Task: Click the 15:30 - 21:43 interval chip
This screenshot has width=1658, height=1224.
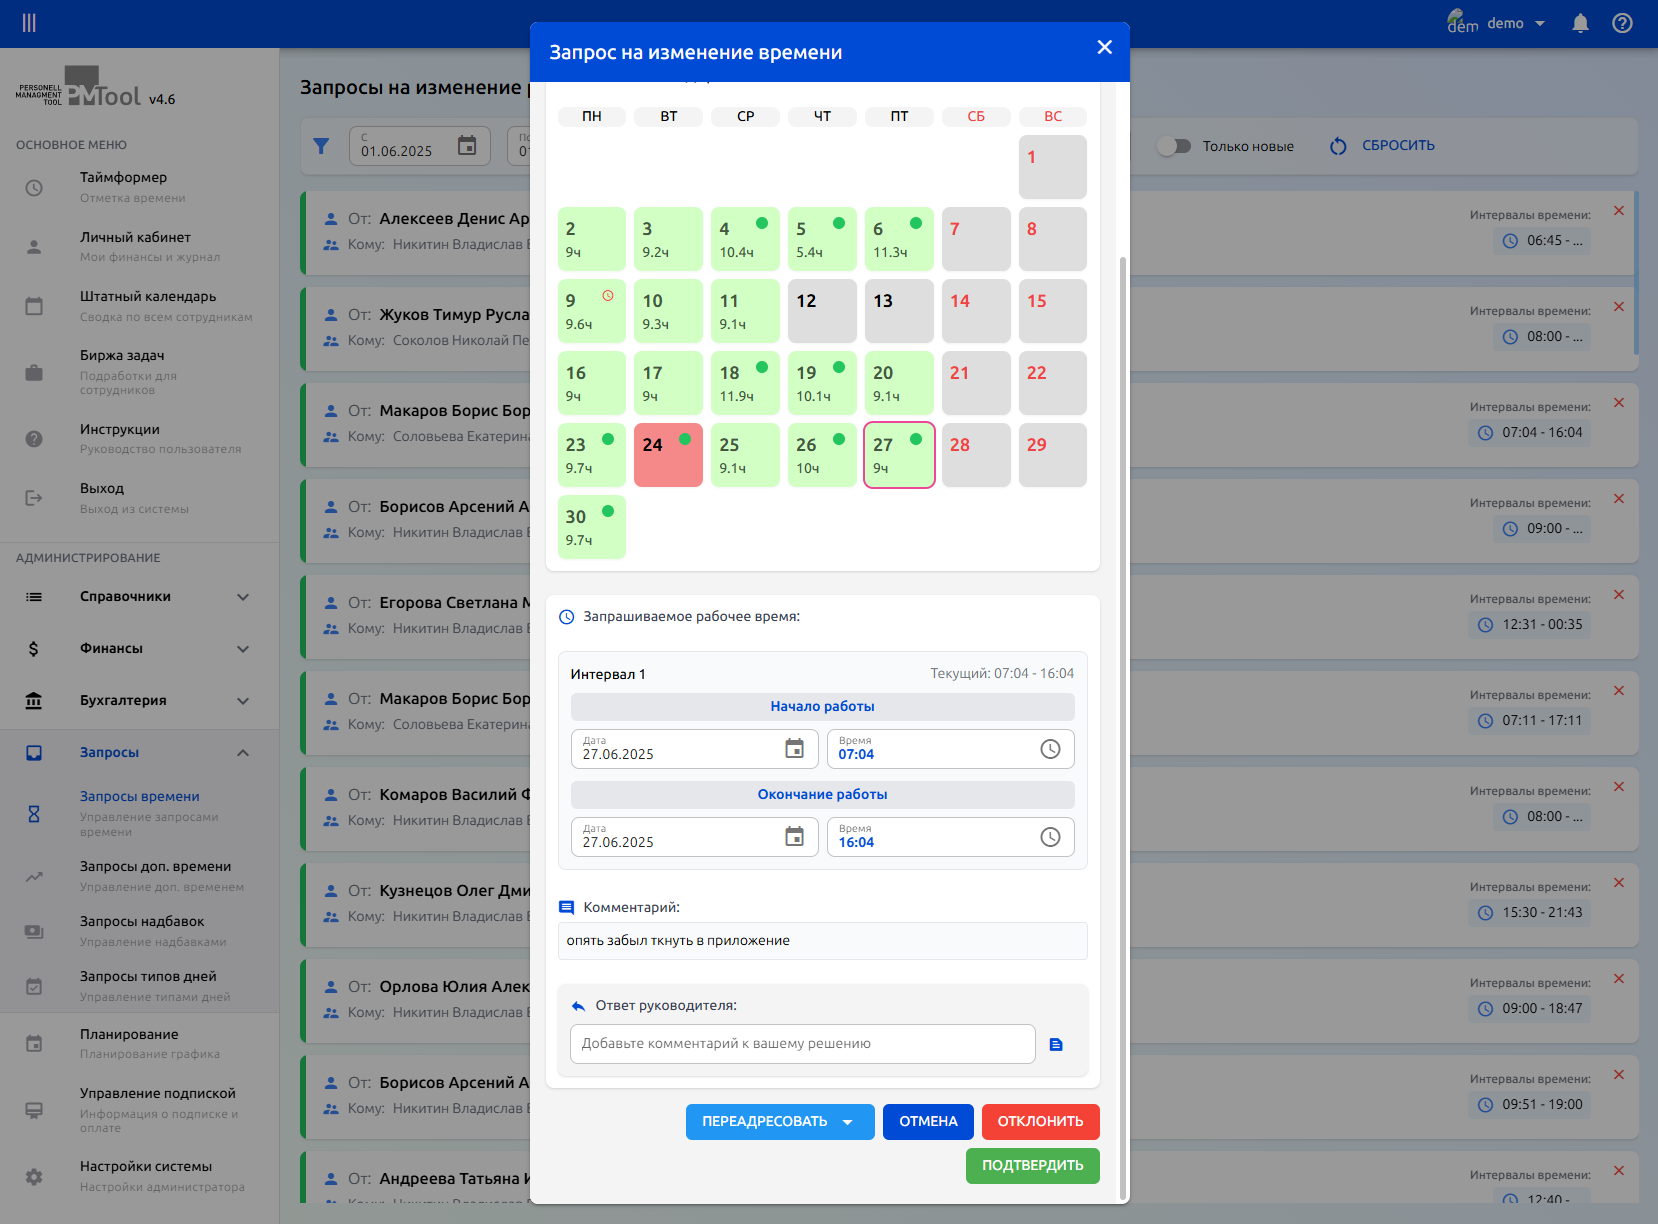Action: 1530,913
